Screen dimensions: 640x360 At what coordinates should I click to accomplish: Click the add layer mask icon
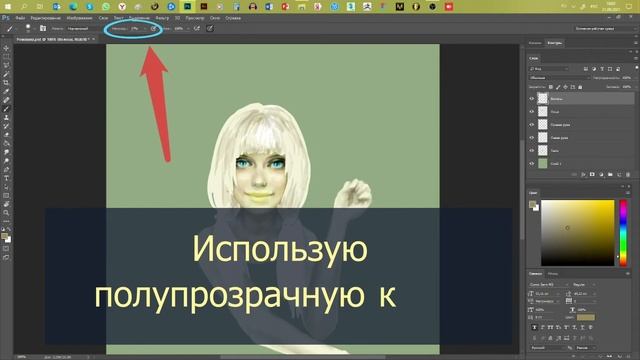[x=592, y=174]
